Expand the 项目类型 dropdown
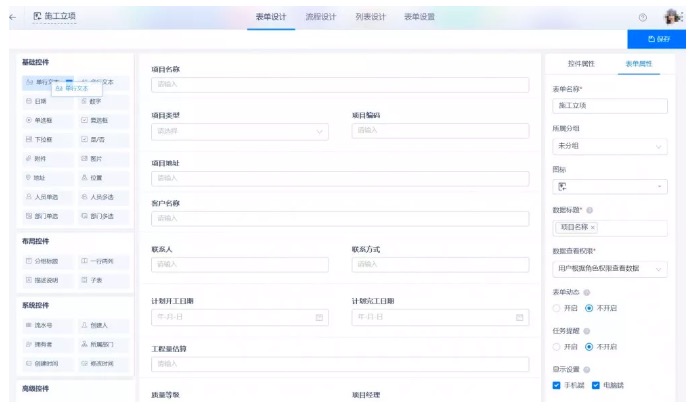This screenshot has width=699, height=409. click(240, 131)
